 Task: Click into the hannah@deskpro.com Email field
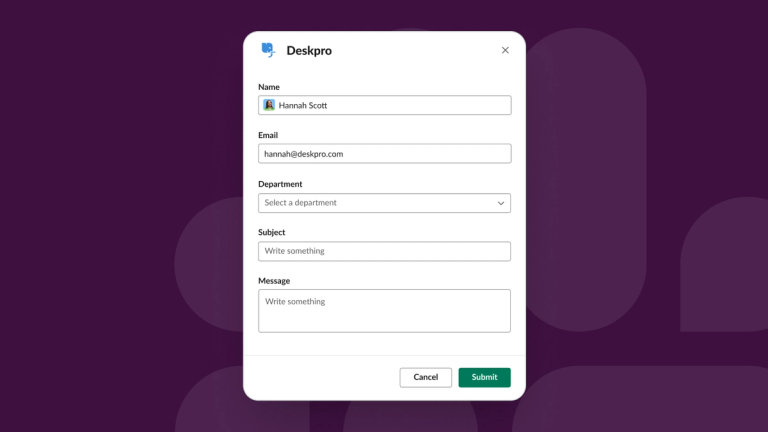pyautogui.click(x=384, y=154)
